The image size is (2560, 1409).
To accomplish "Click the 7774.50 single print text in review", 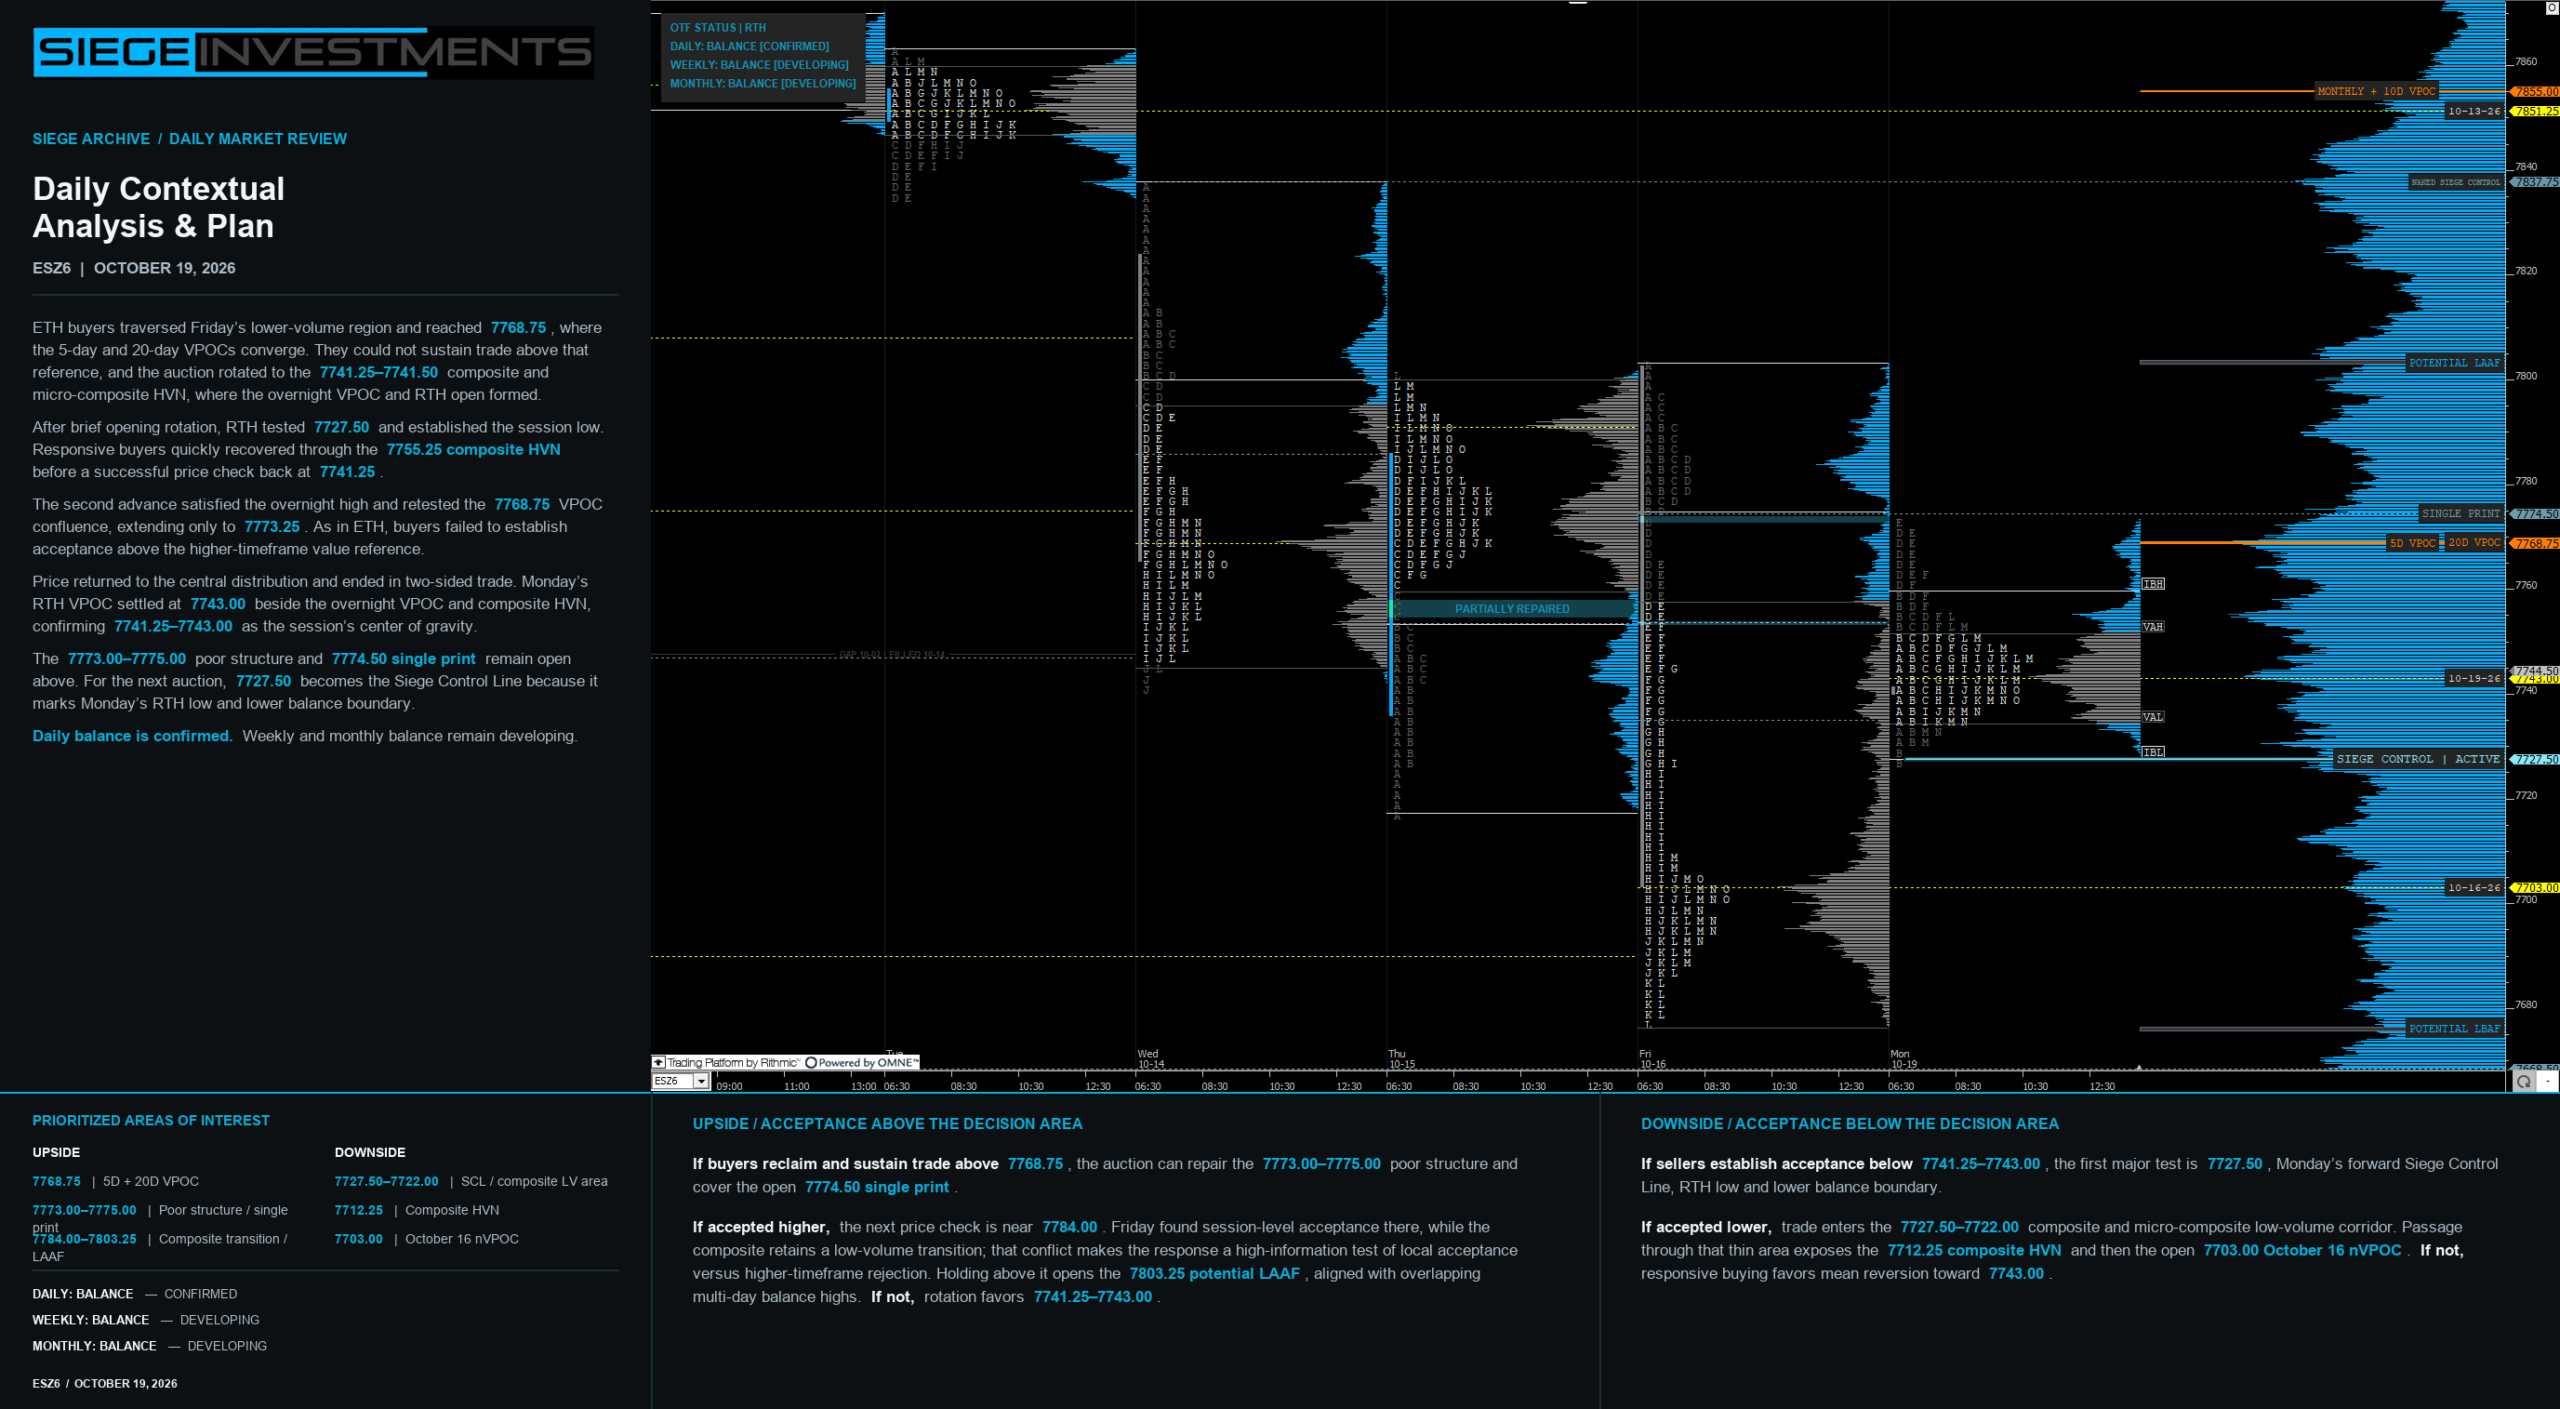I will click(x=403, y=659).
